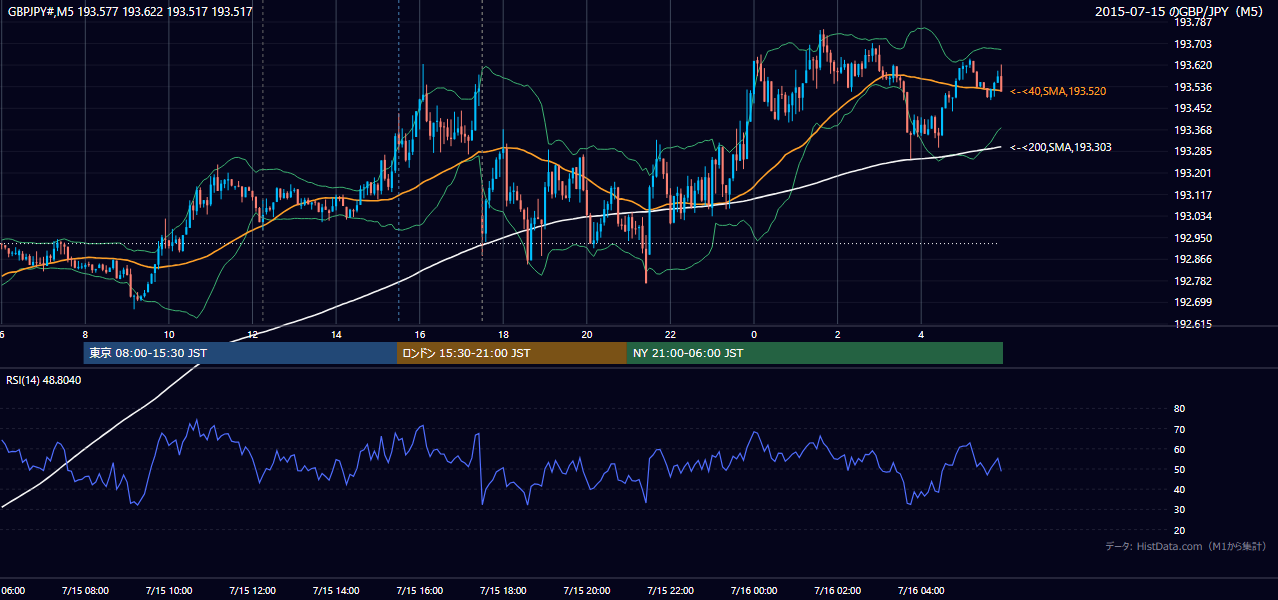1278x600 pixels.
Task: Click price axis value 193.368
Action: tap(1192, 130)
